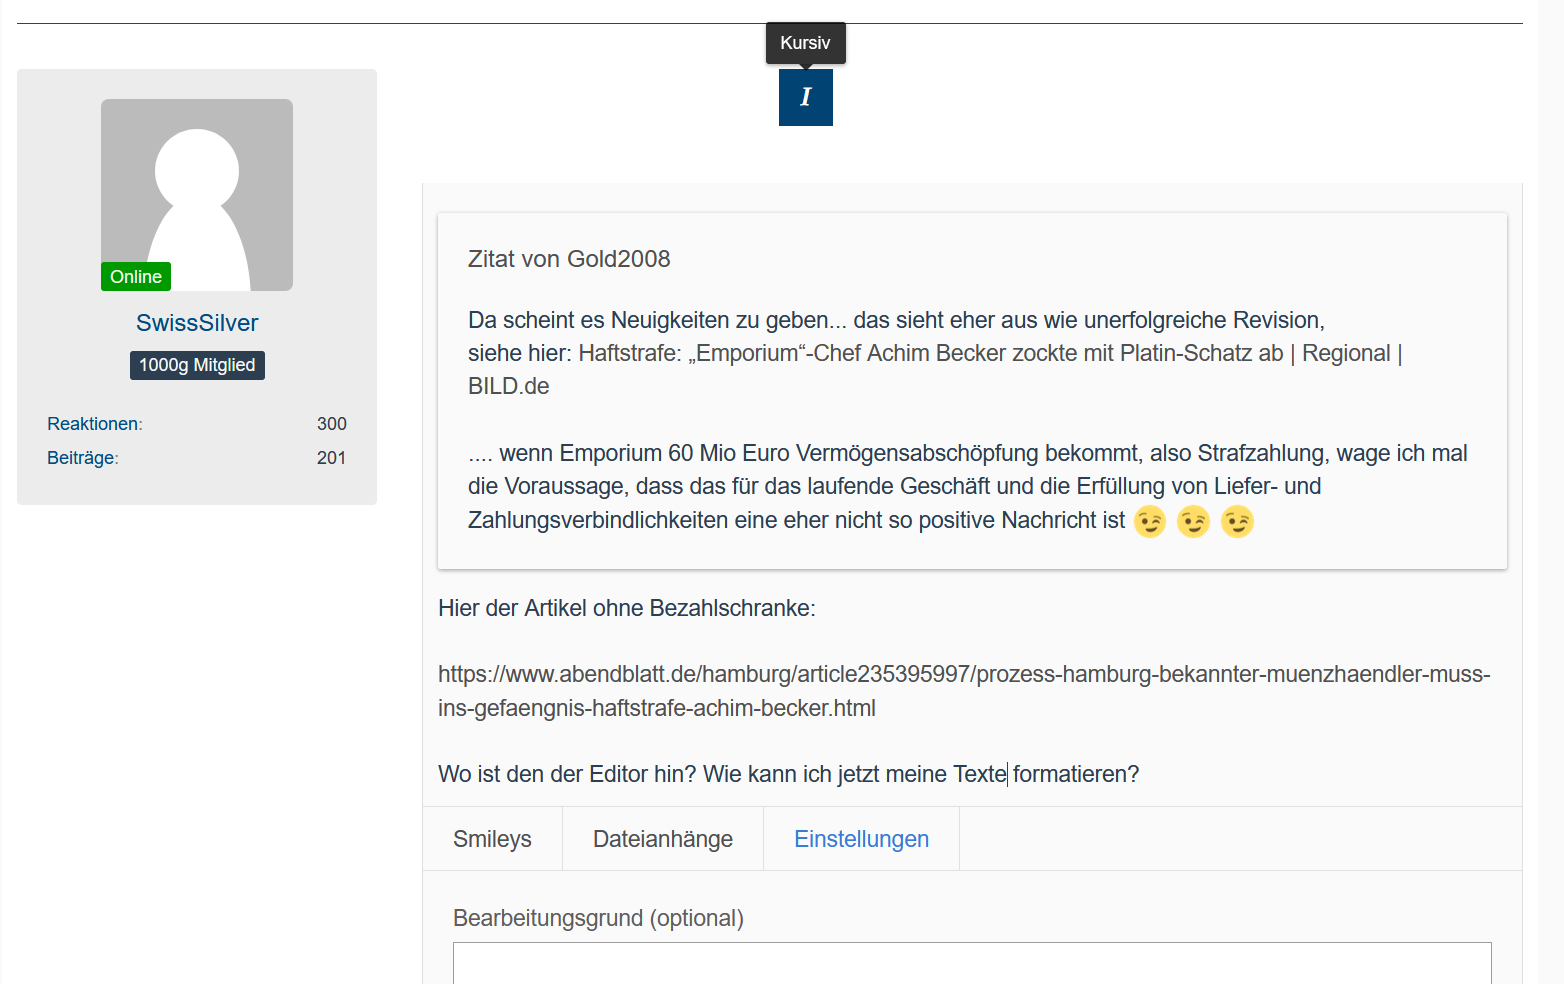Click the first winking smiley in quote
Image resolution: width=1564 pixels, height=984 pixels.
point(1150,522)
